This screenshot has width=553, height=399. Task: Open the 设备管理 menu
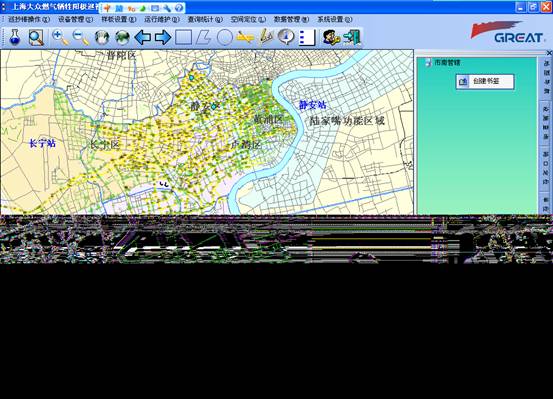[75, 19]
